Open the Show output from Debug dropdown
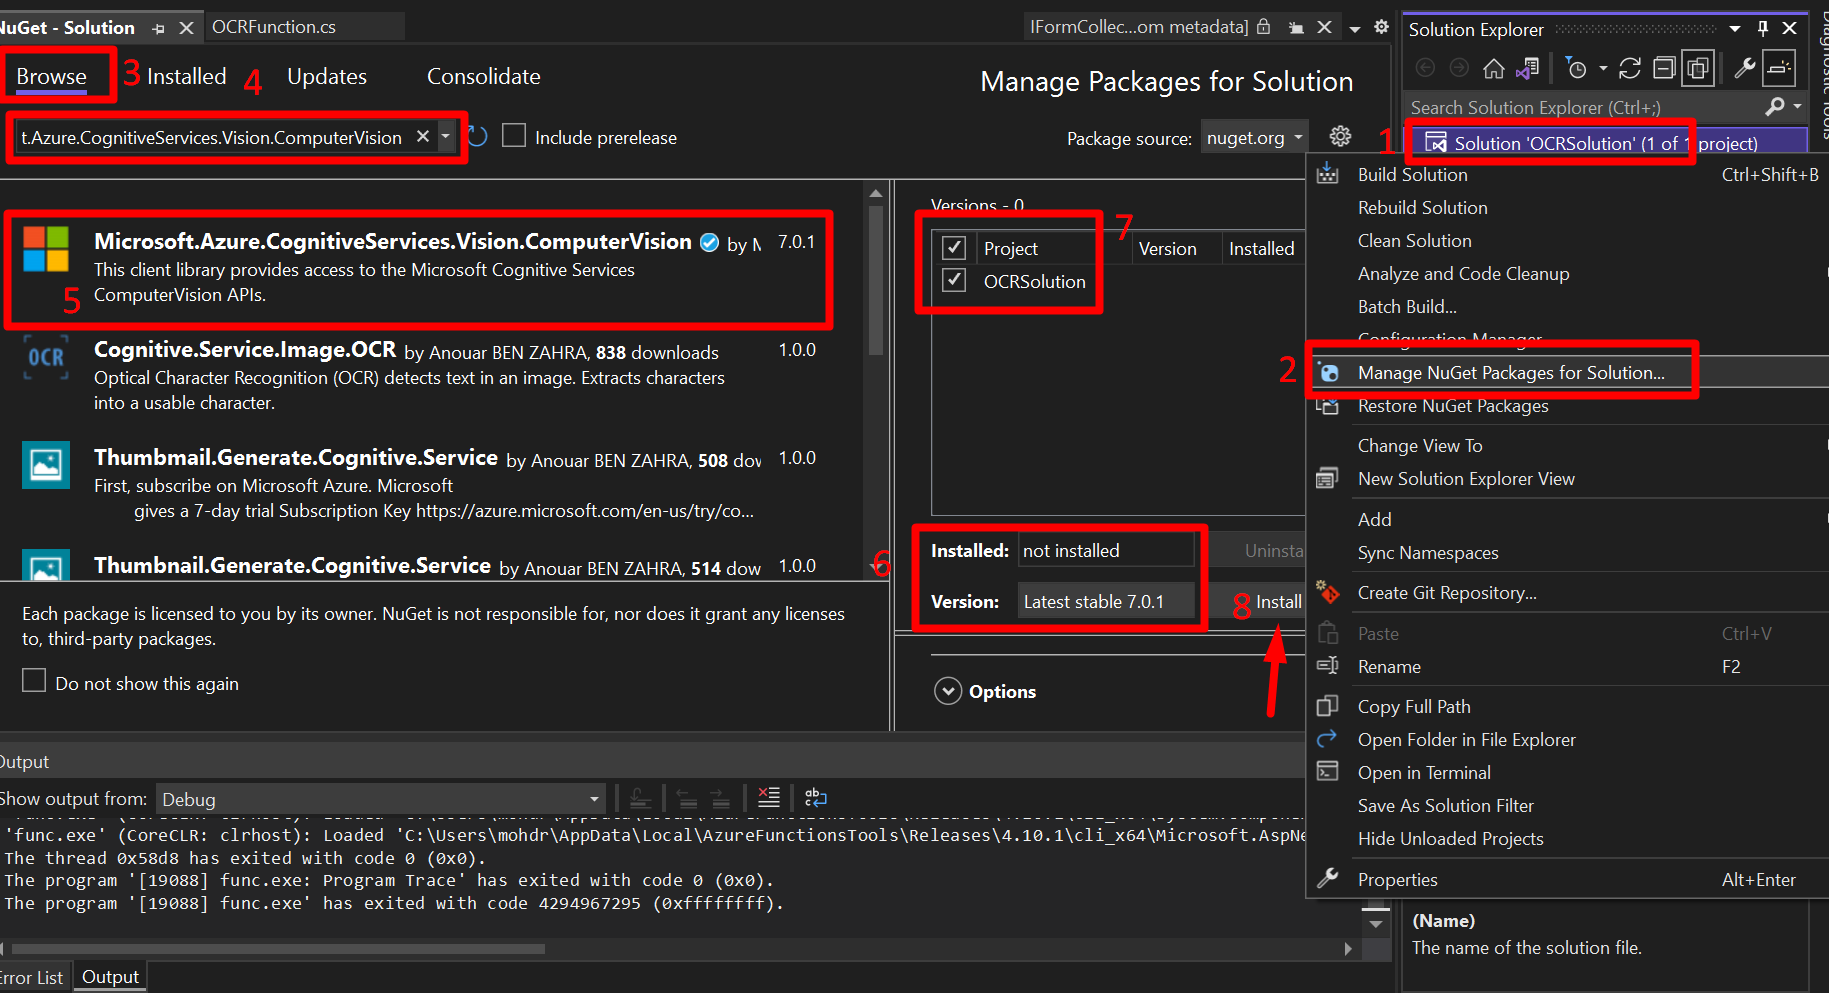The width and height of the screenshot is (1829, 993). click(381, 799)
